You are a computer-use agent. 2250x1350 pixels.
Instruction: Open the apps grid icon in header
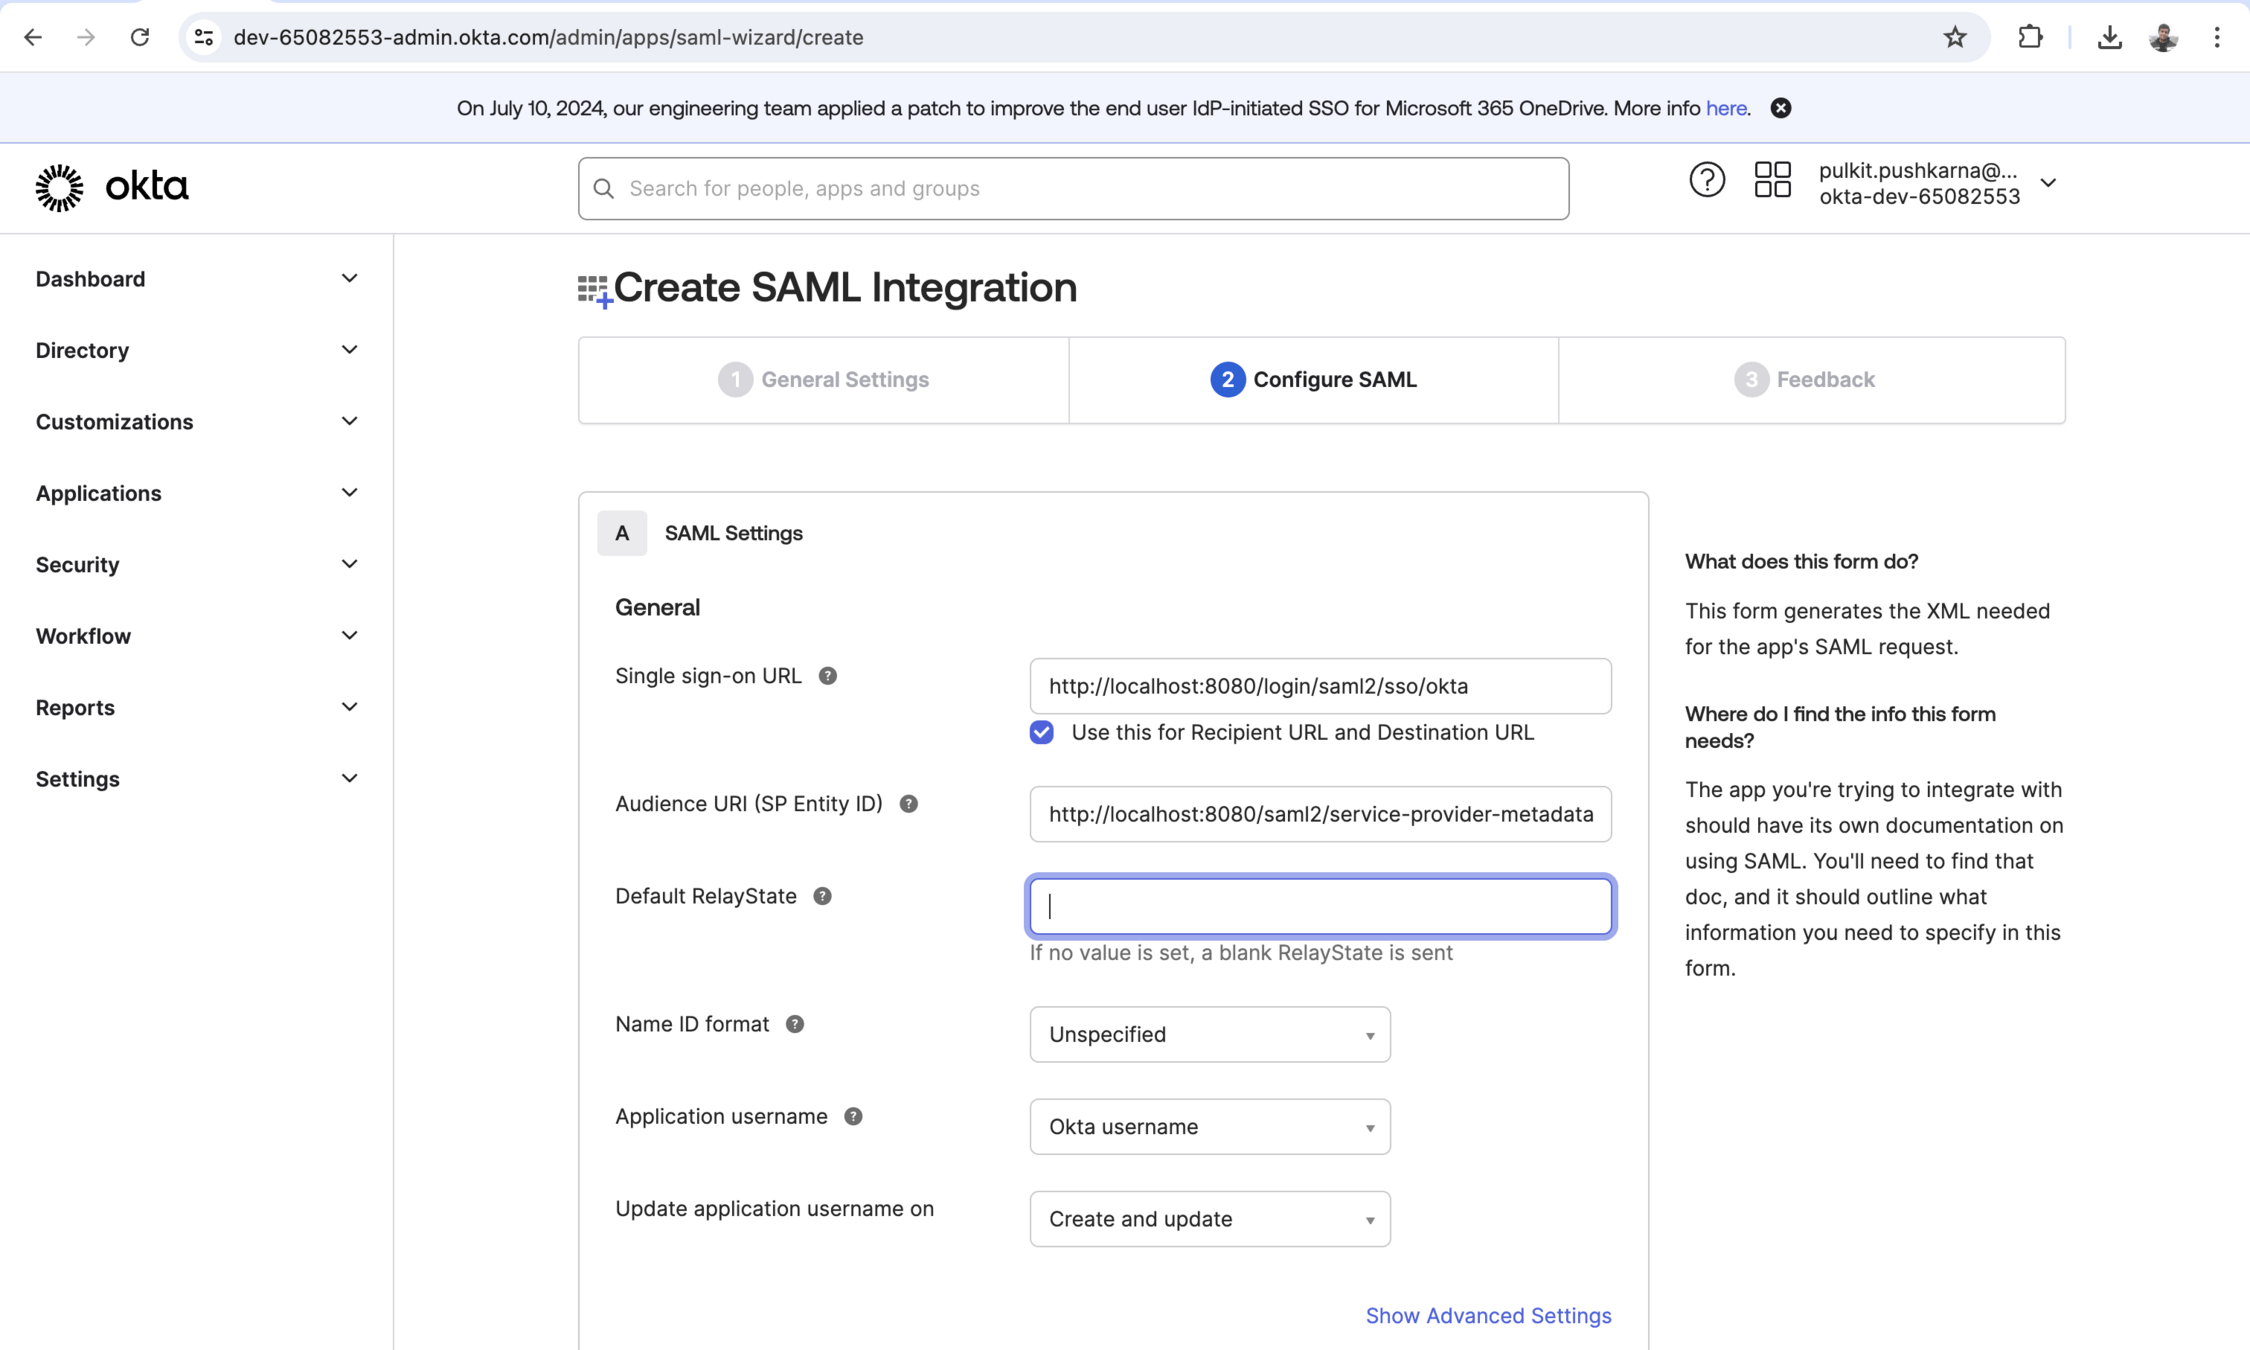(1772, 180)
